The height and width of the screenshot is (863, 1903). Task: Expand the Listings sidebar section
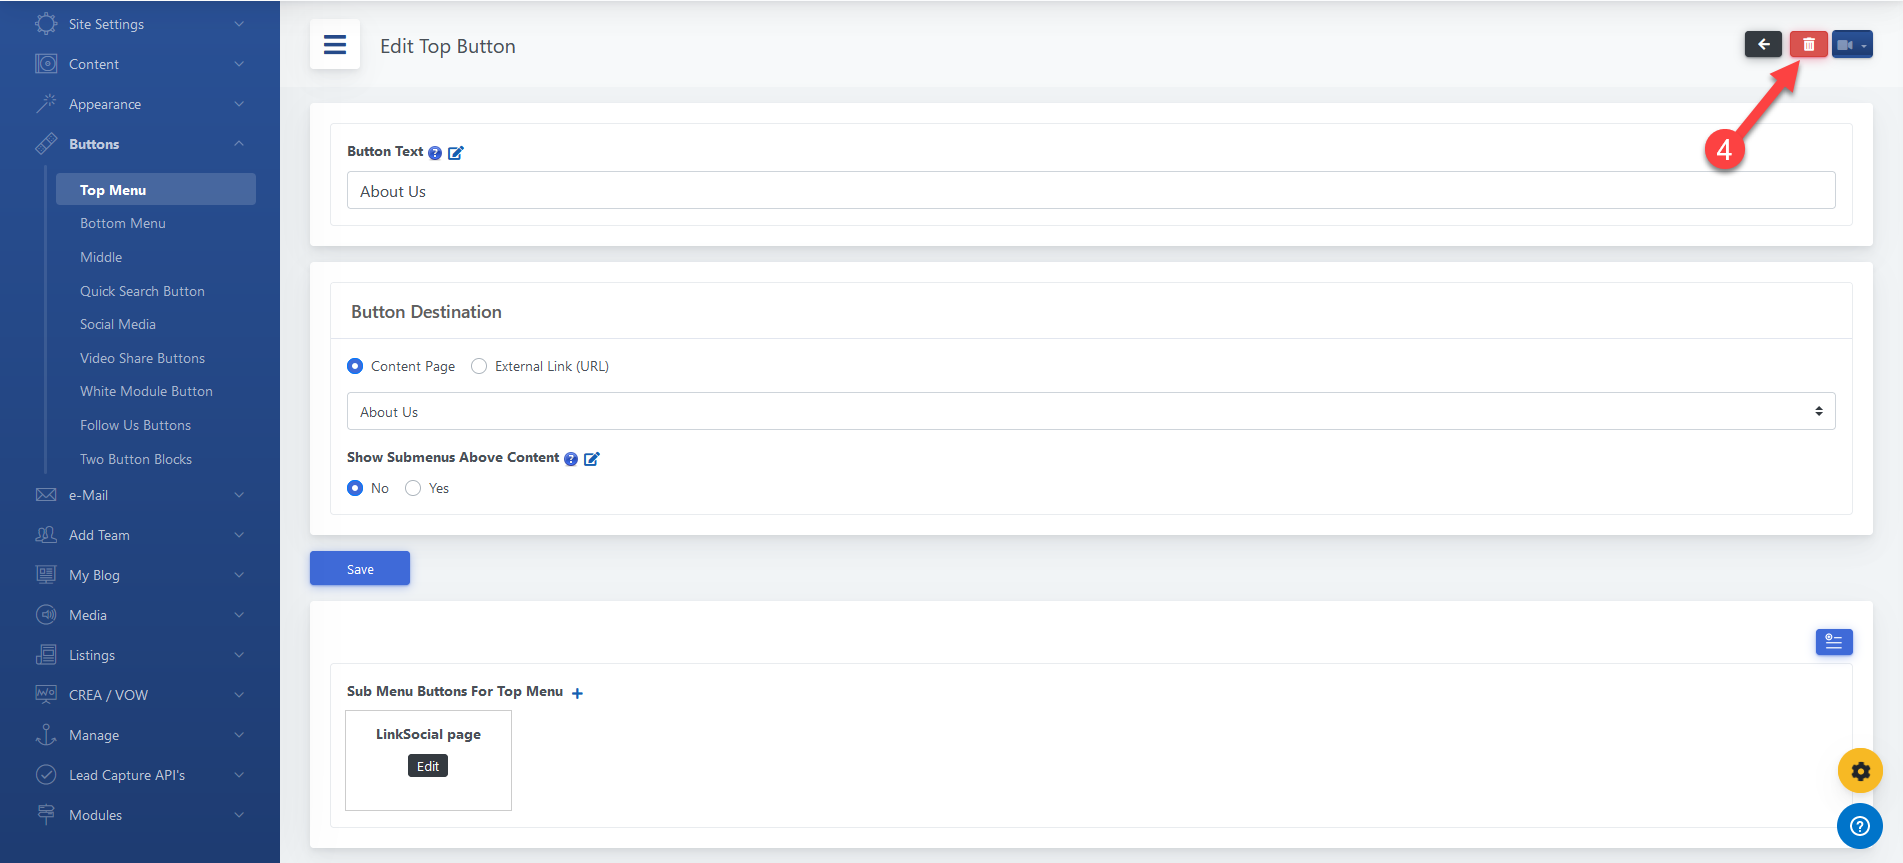point(140,655)
